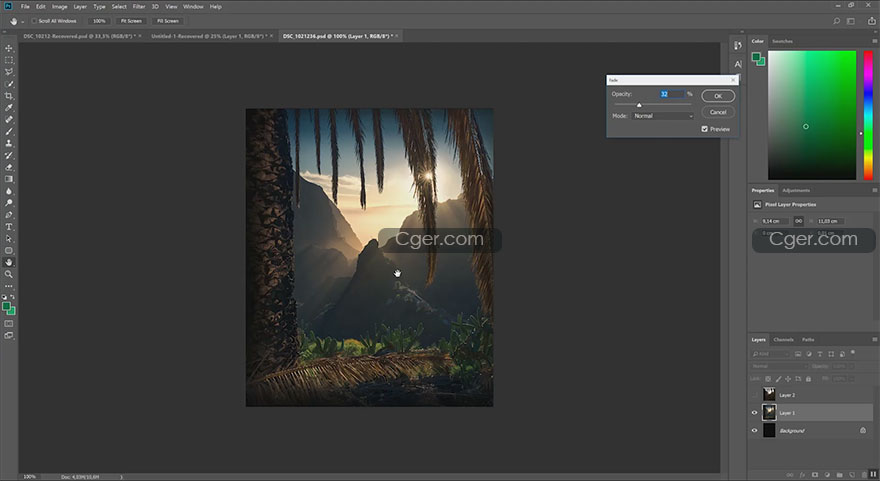This screenshot has width=880, height=481.
Task: Open the Image menu
Action: coord(59,7)
